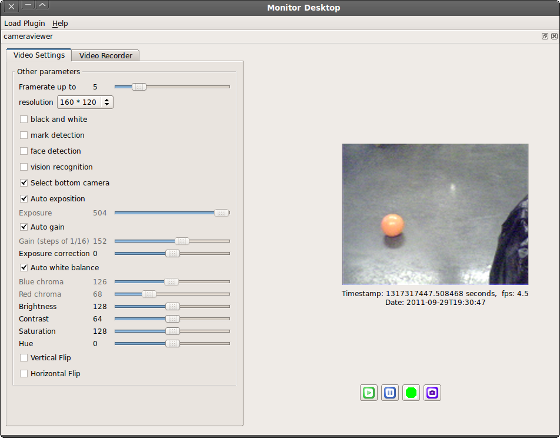Click the green record circle button
This screenshot has height=438, width=560.
(x=411, y=393)
